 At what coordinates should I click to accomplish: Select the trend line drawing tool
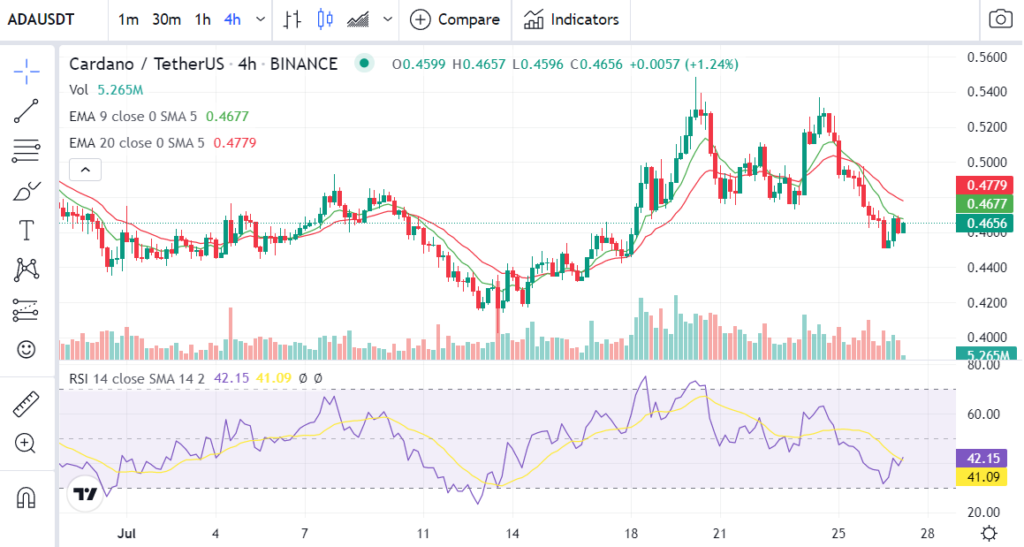pos(26,112)
